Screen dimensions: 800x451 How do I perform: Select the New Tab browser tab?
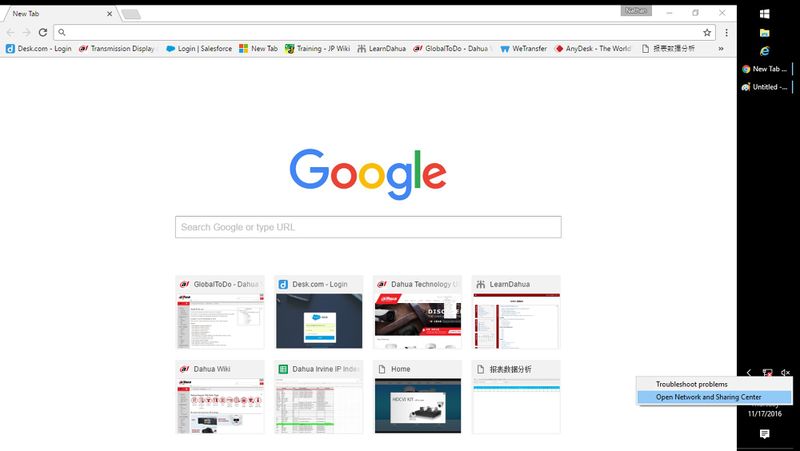[x=59, y=14]
